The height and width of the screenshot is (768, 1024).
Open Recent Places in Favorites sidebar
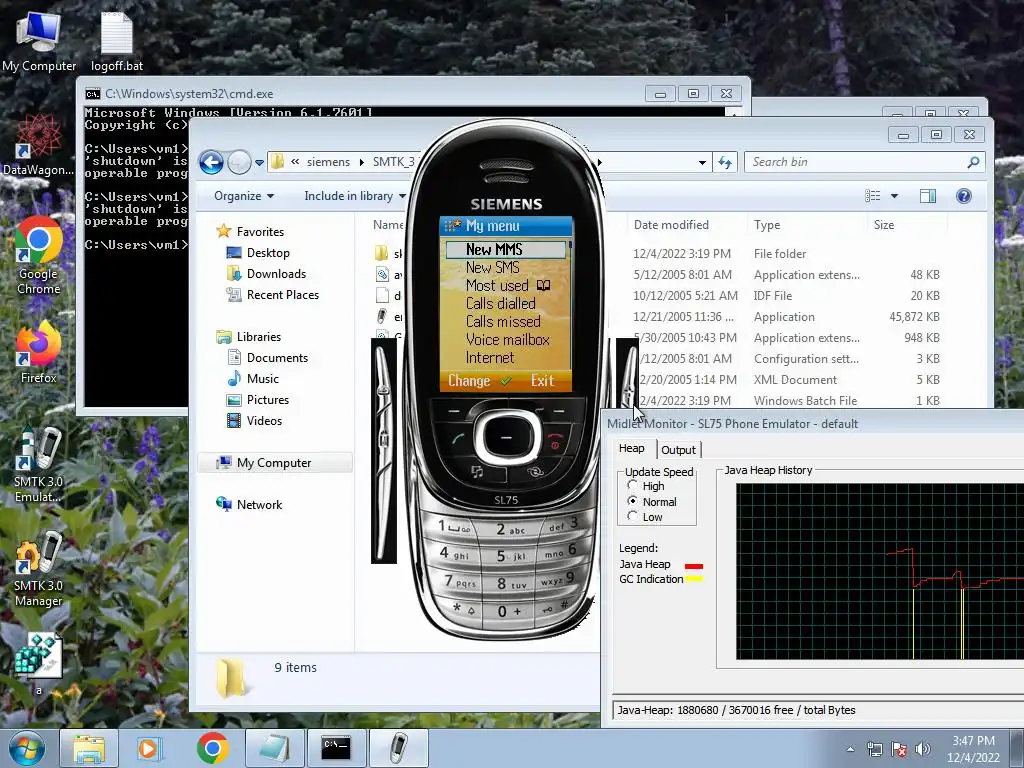pos(272,295)
